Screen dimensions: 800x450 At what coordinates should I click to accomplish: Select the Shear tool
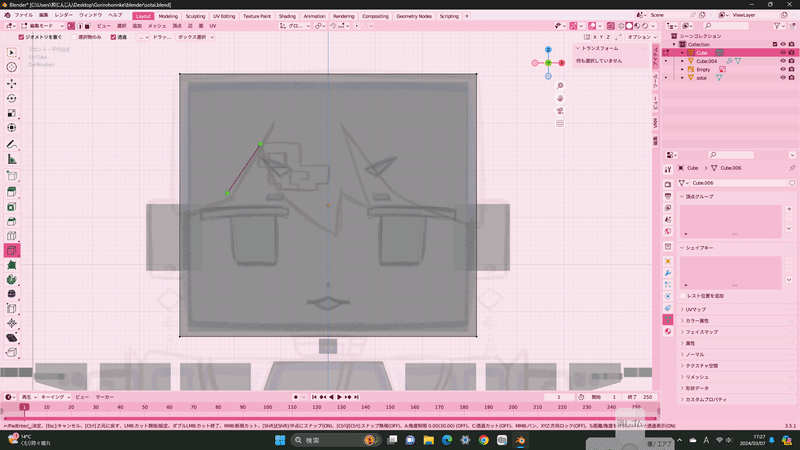tap(12, 338)
